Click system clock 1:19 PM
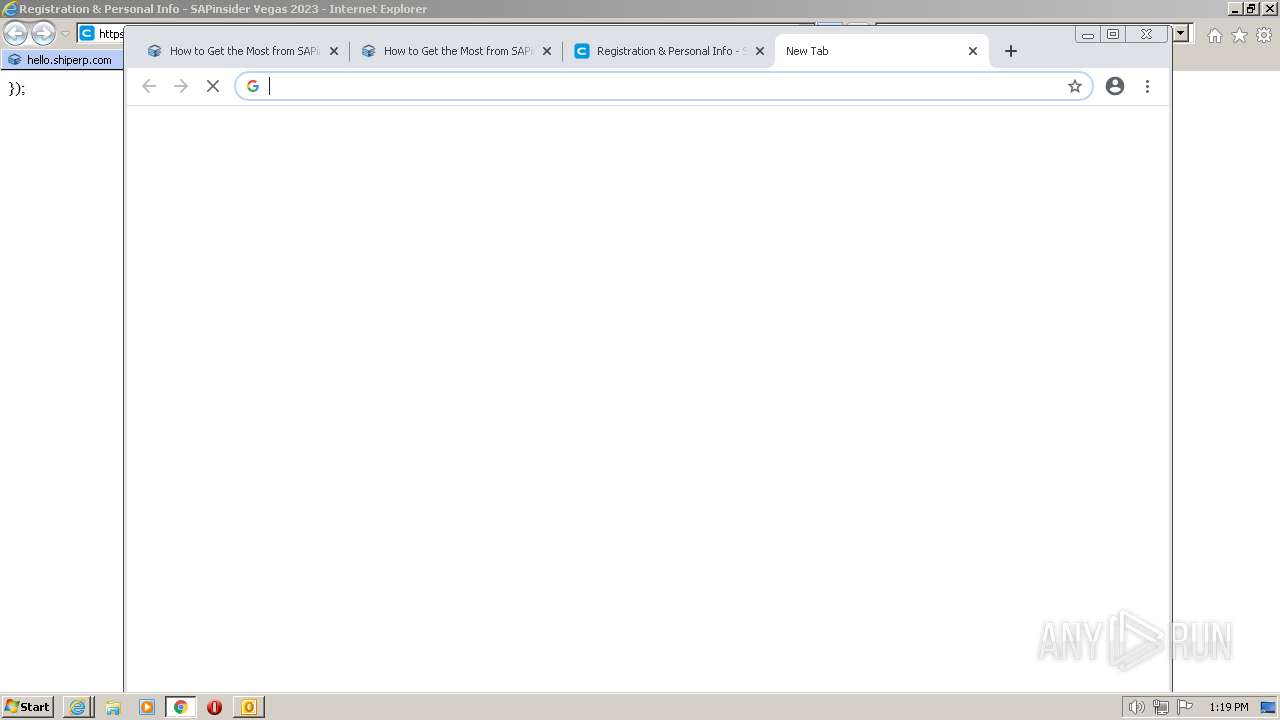 (x=1228, y=707)
